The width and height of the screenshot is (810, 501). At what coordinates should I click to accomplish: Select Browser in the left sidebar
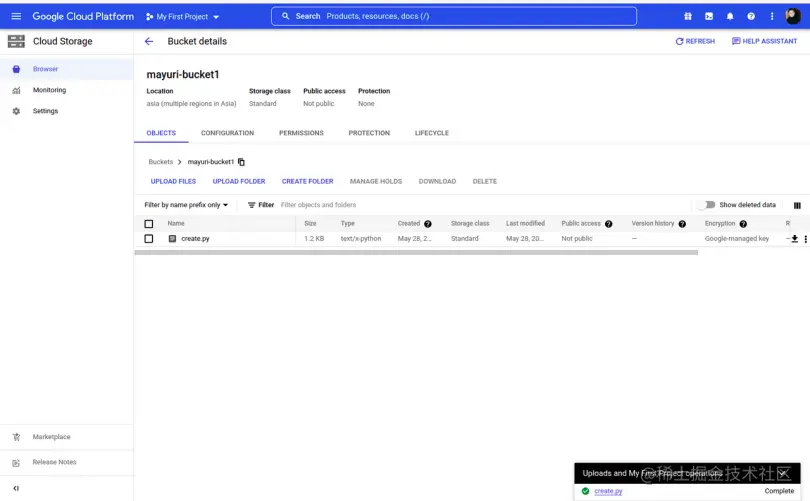(45, 69)
